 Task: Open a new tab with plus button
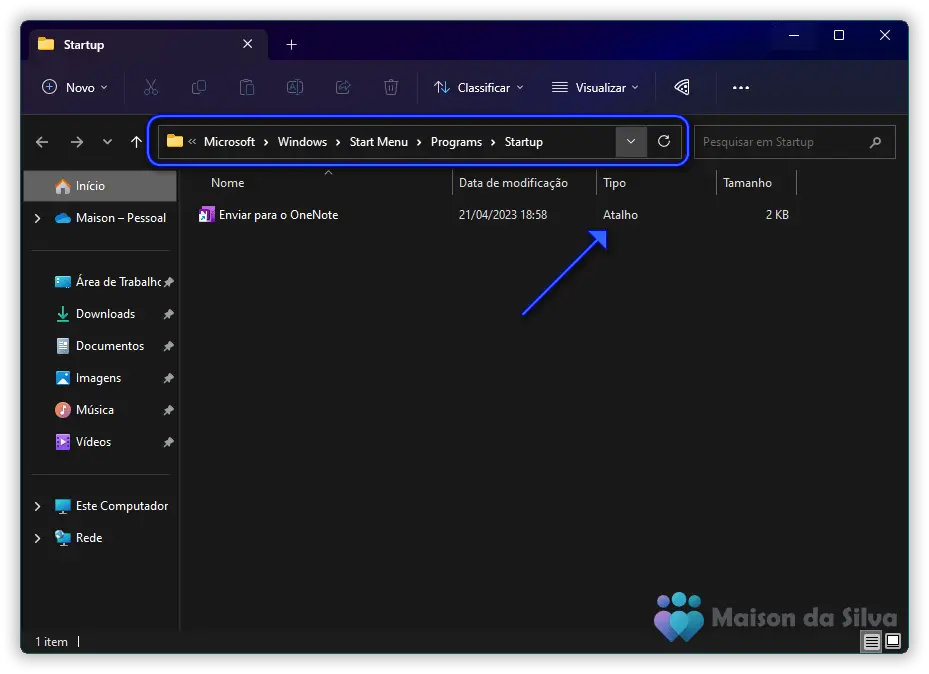click(291, 45)
